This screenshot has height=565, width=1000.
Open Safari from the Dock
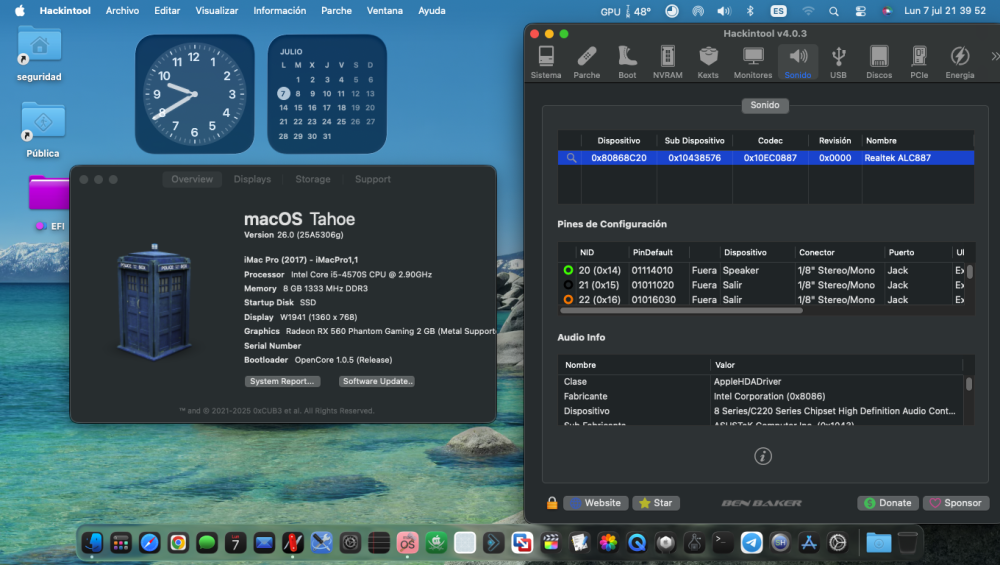click(x=150, y=543)
